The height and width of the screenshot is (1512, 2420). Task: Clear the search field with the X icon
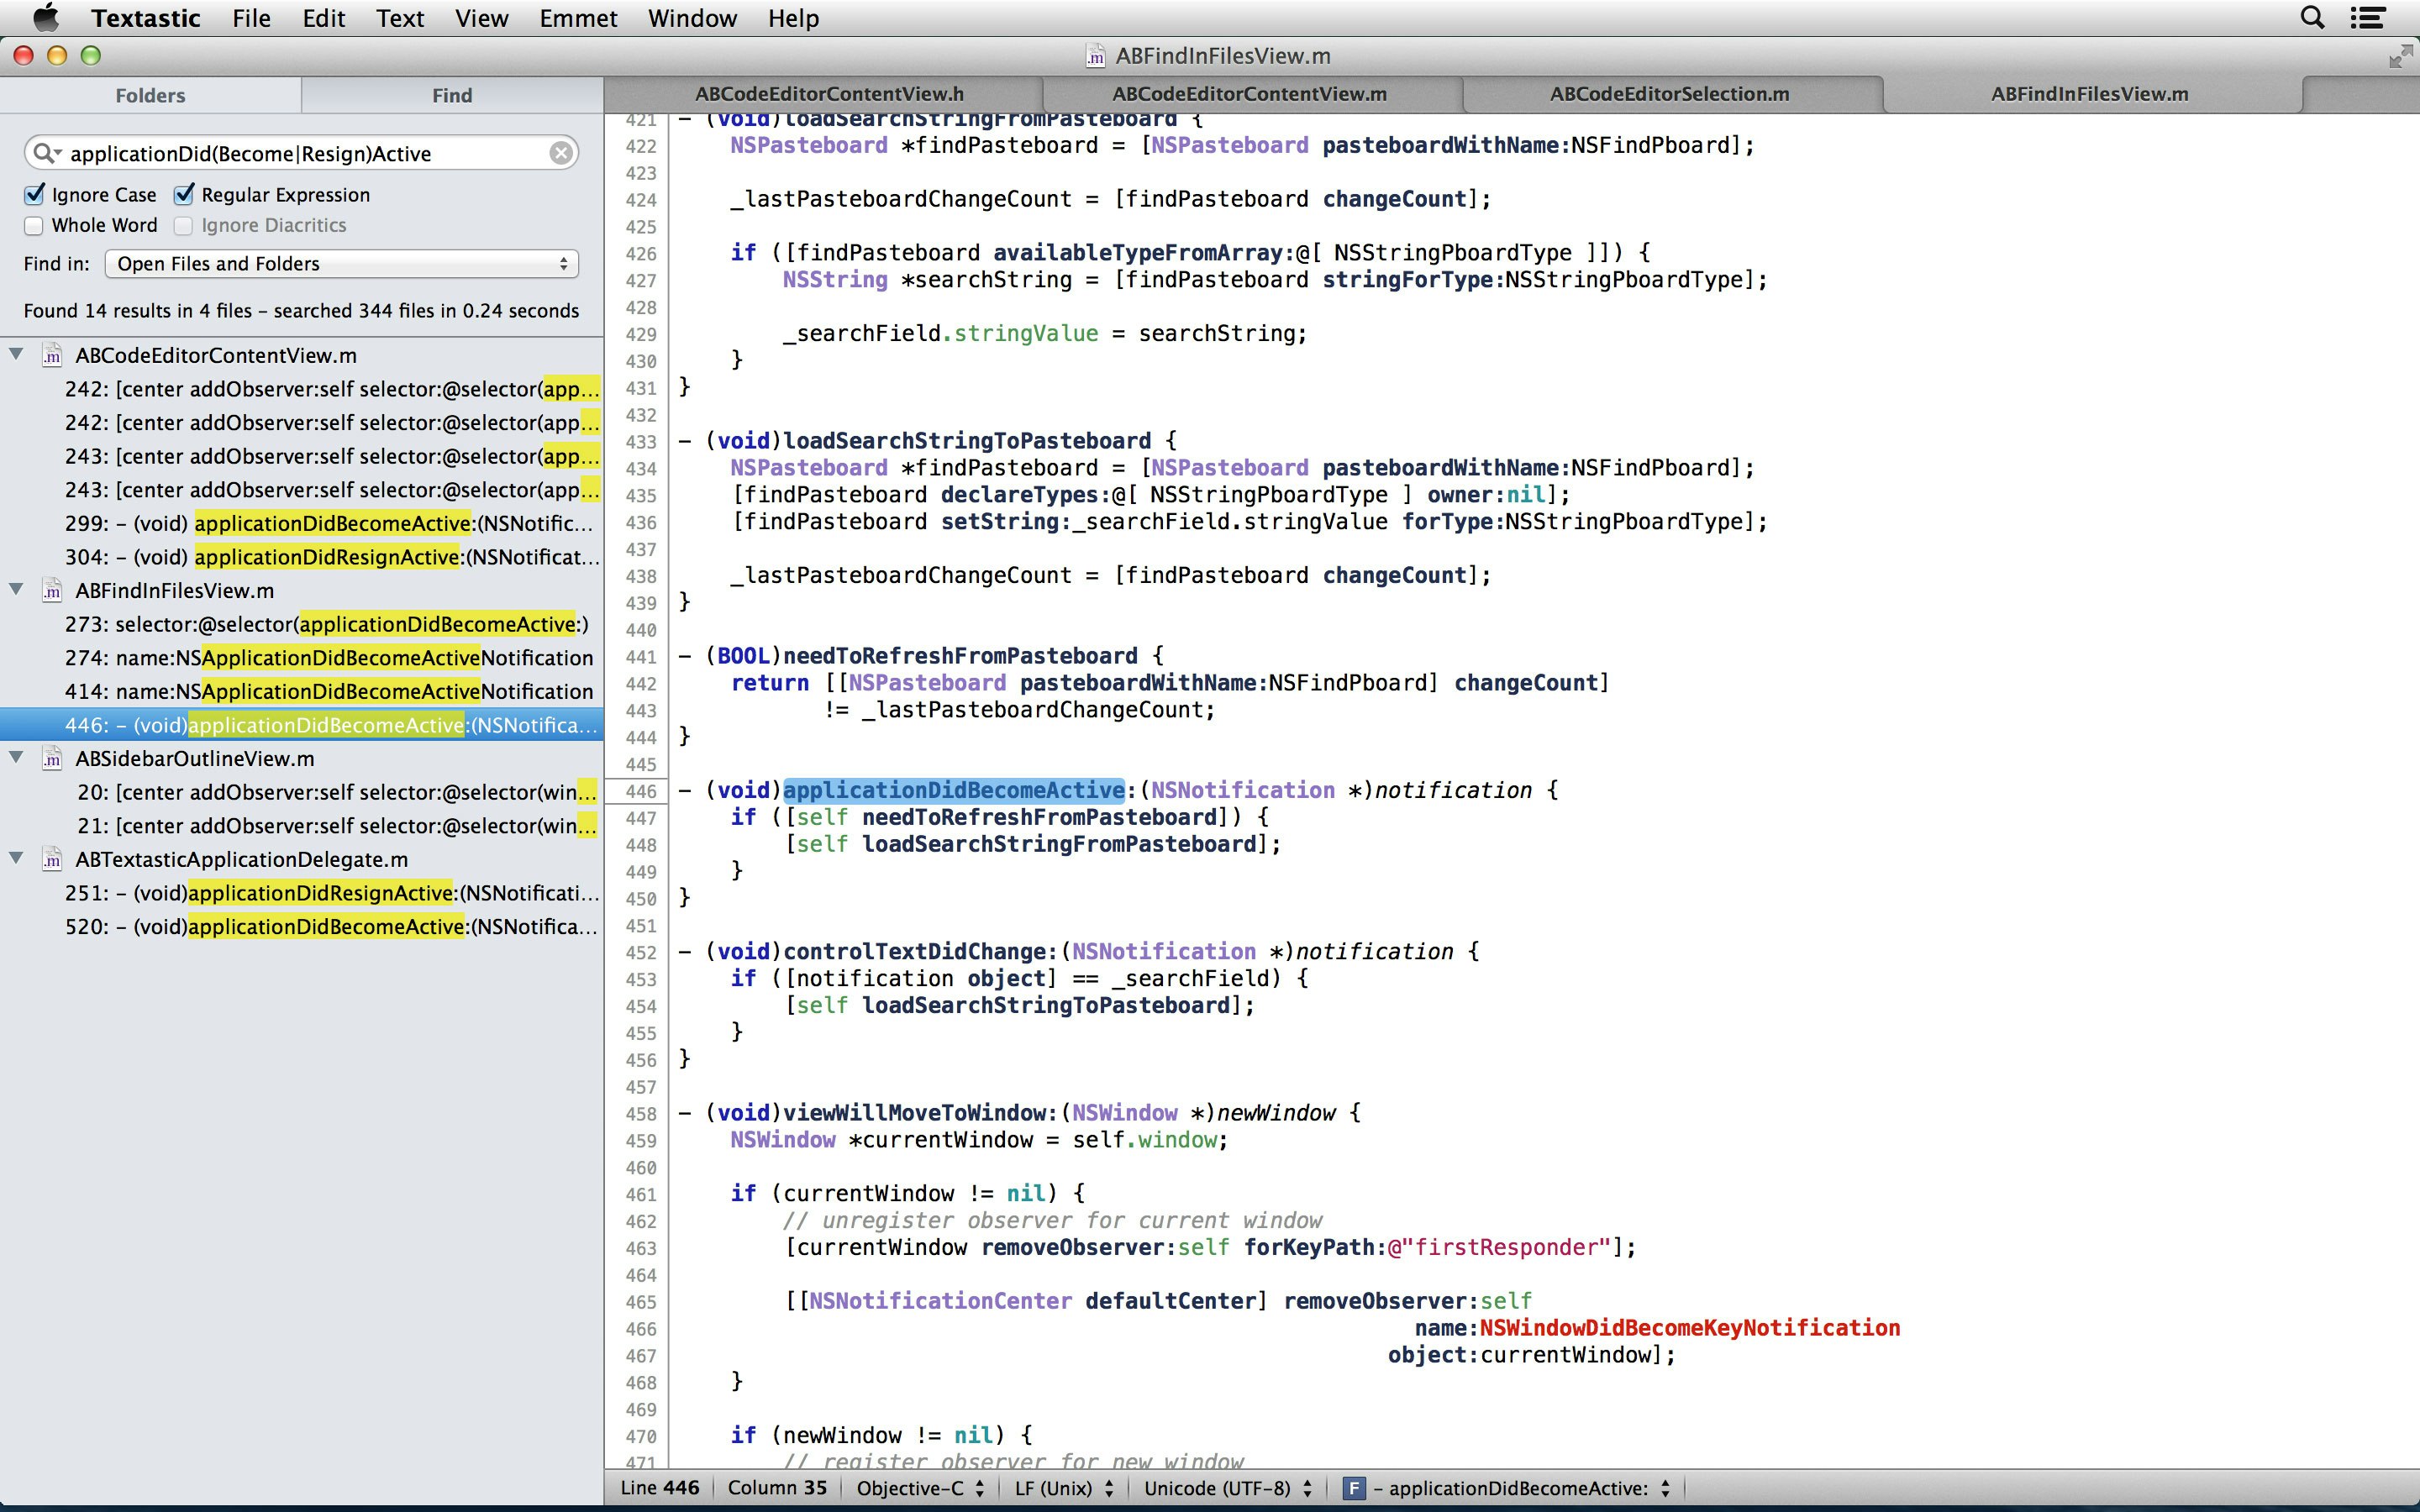click(561, 153)
